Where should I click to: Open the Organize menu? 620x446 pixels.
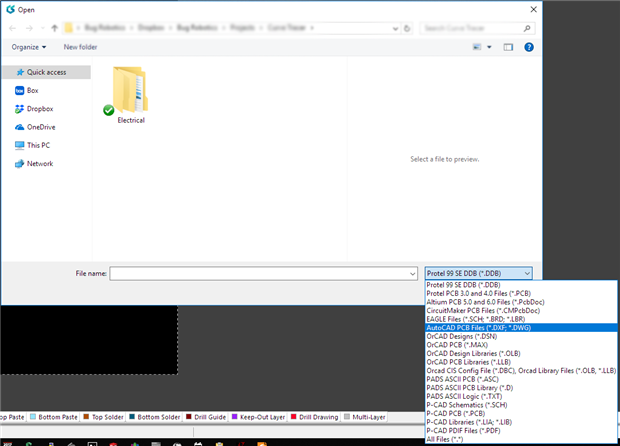[x=28, y=47]
